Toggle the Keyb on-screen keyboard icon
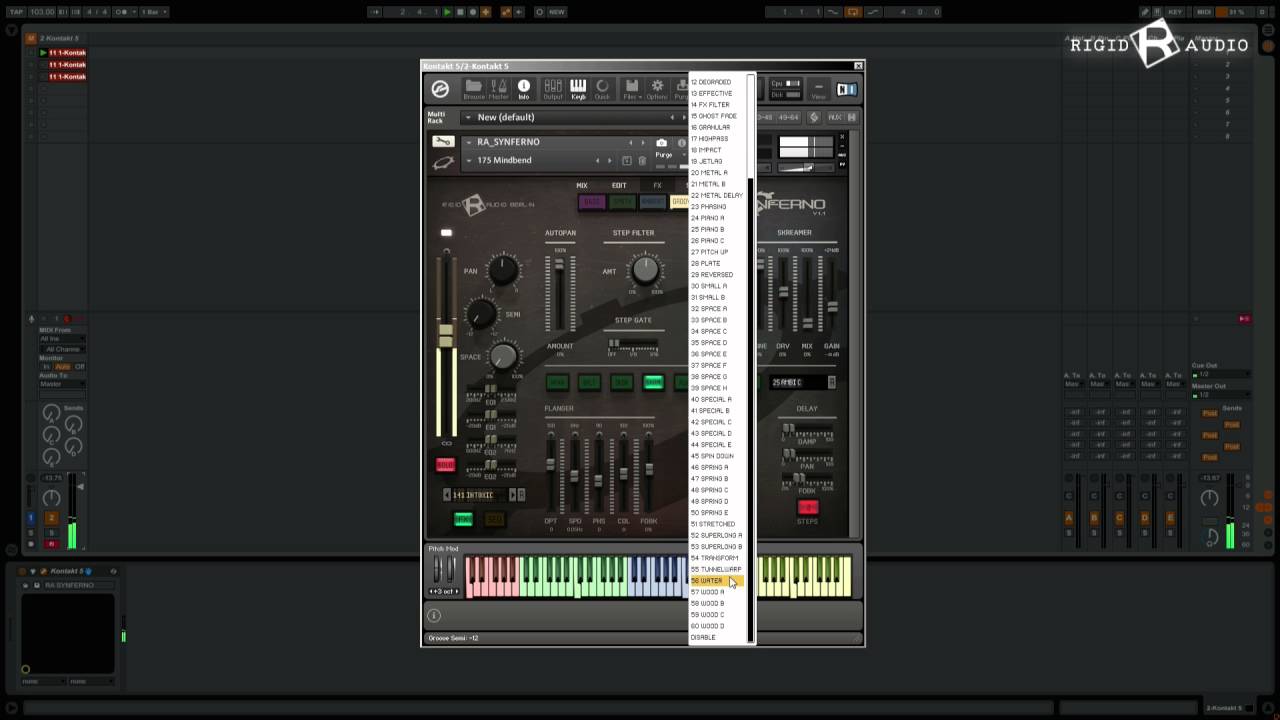This screenshot has height=720, width=1280. coord(578,89)
